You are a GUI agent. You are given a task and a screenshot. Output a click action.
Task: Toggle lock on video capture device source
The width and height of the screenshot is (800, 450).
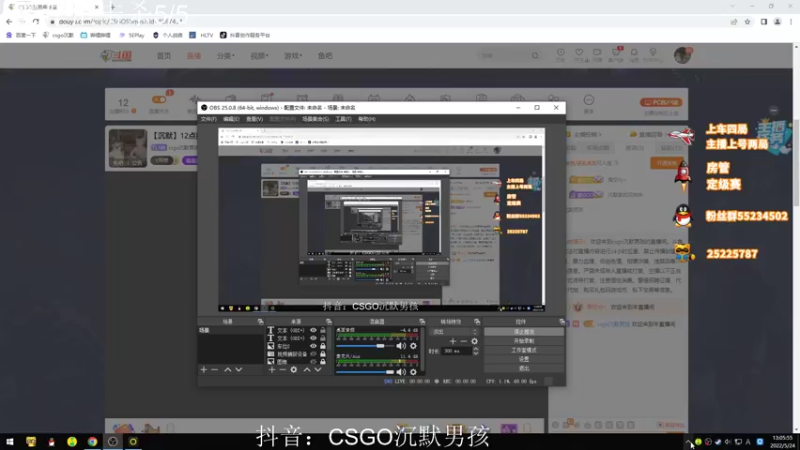pyautogui.click(x=322, y=354)
